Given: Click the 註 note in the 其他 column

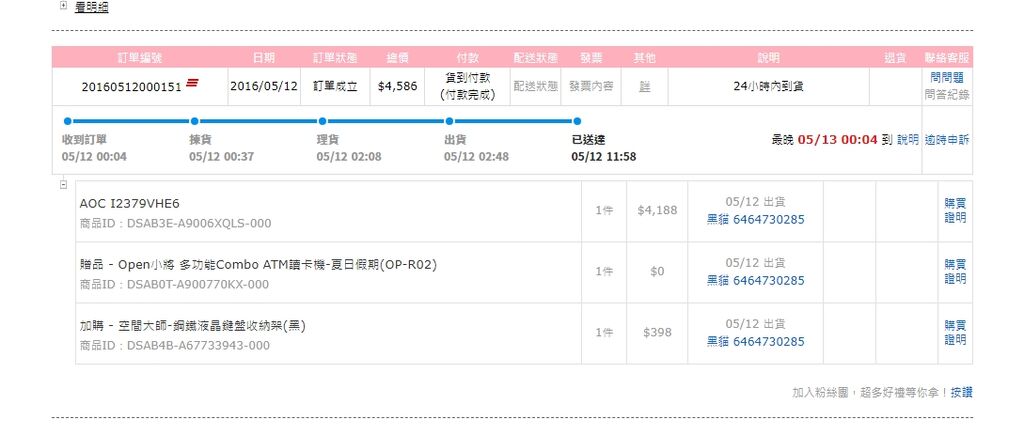Looking at the screenshot, I should (x=645, y=86).
